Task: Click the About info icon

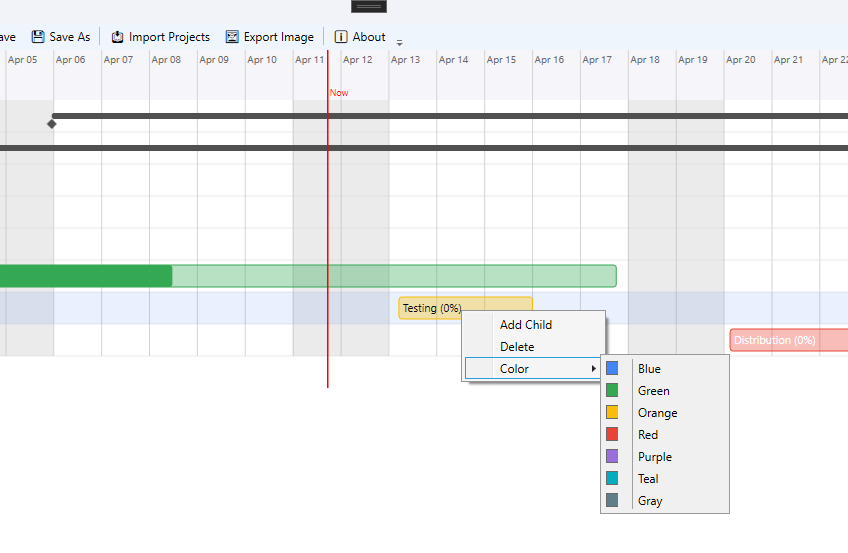Action: 341,37
